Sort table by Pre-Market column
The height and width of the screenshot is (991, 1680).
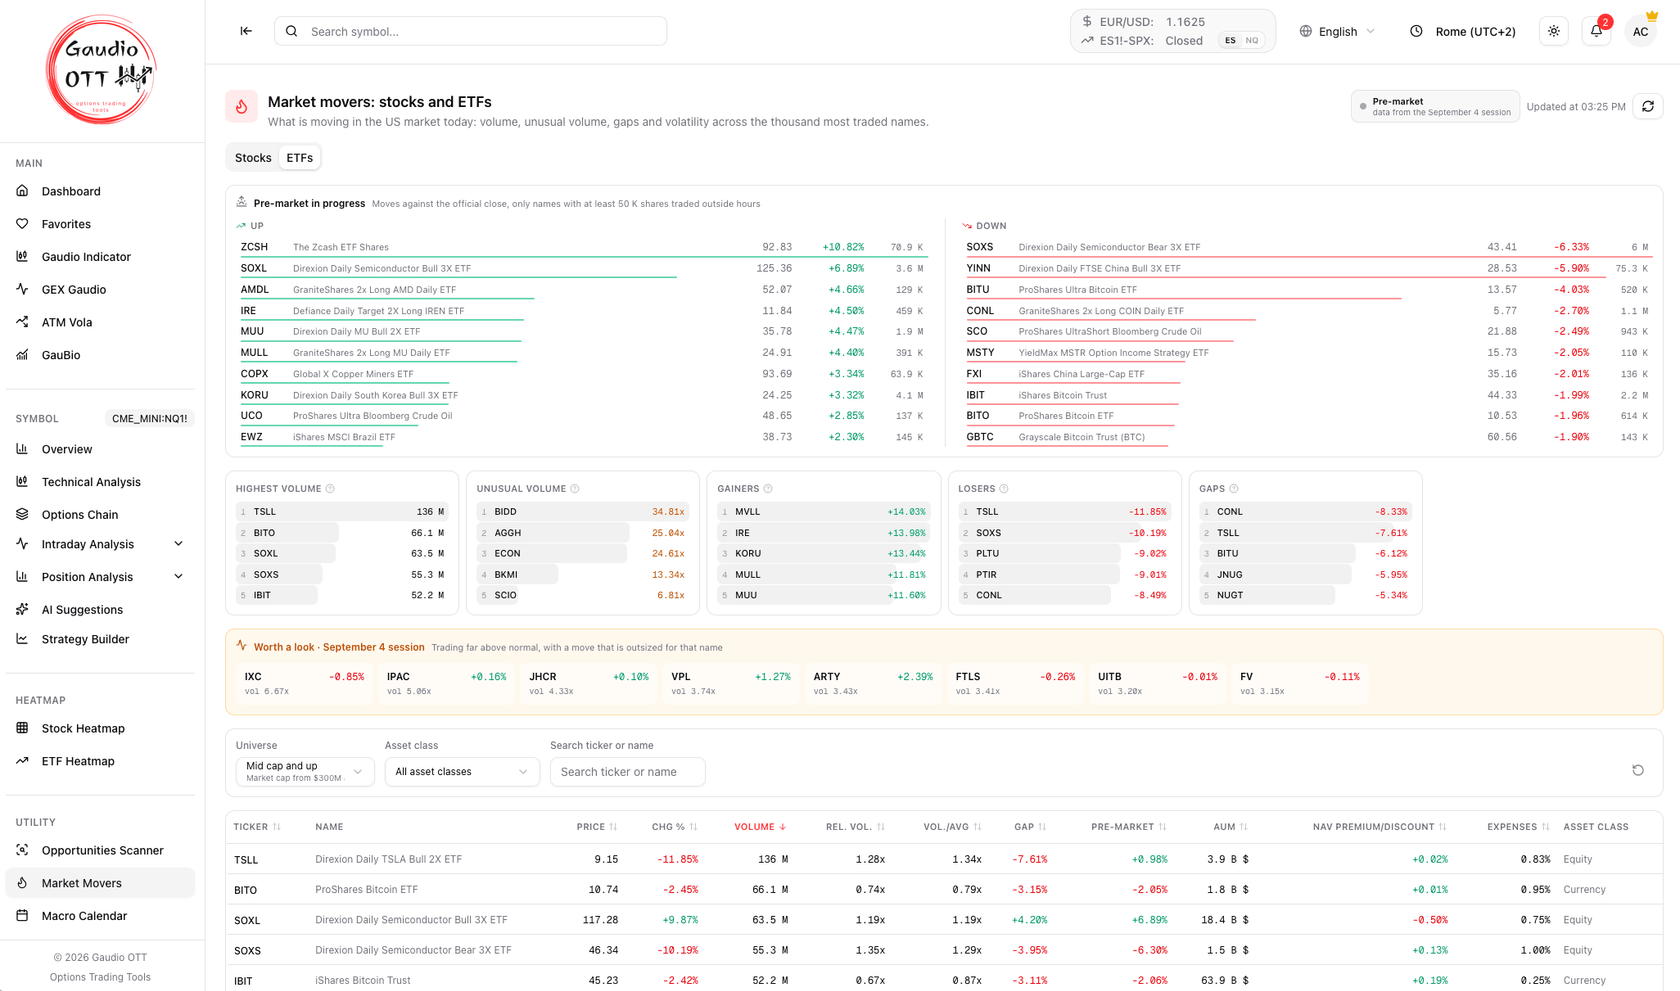(x=1129, y=827)
